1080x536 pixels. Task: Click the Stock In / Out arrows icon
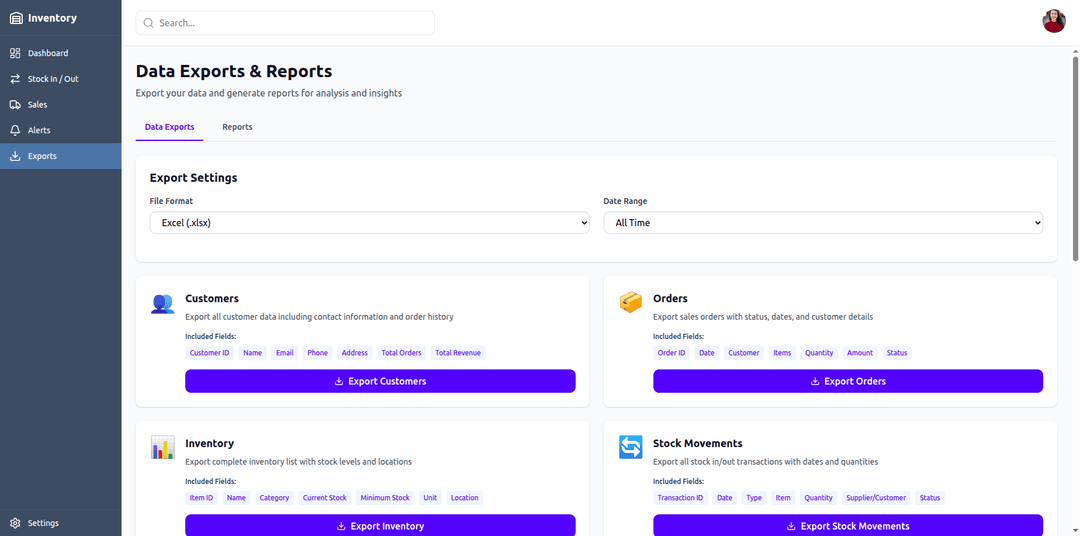tap(15, 79)
